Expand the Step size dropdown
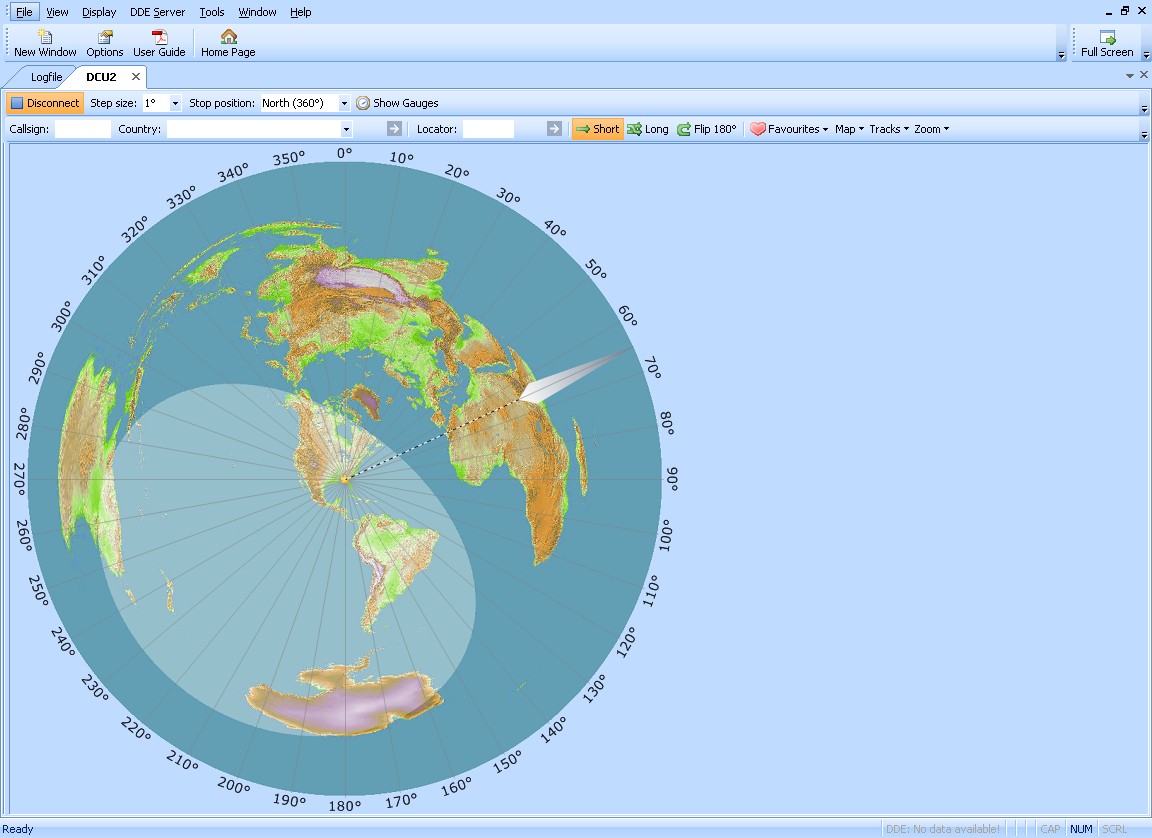 176,103
